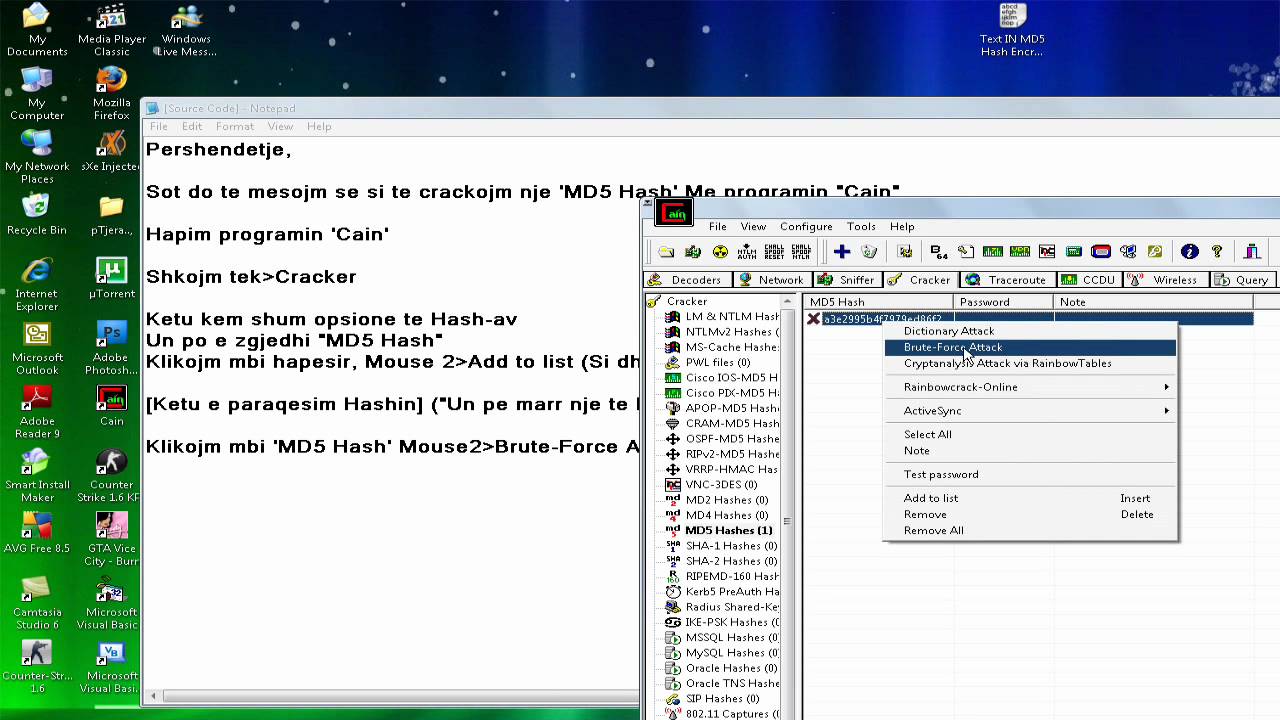Open the Base64 password decoder icon
The height and width of the screenshot is (720, 1280).
[x=938, y=252]
